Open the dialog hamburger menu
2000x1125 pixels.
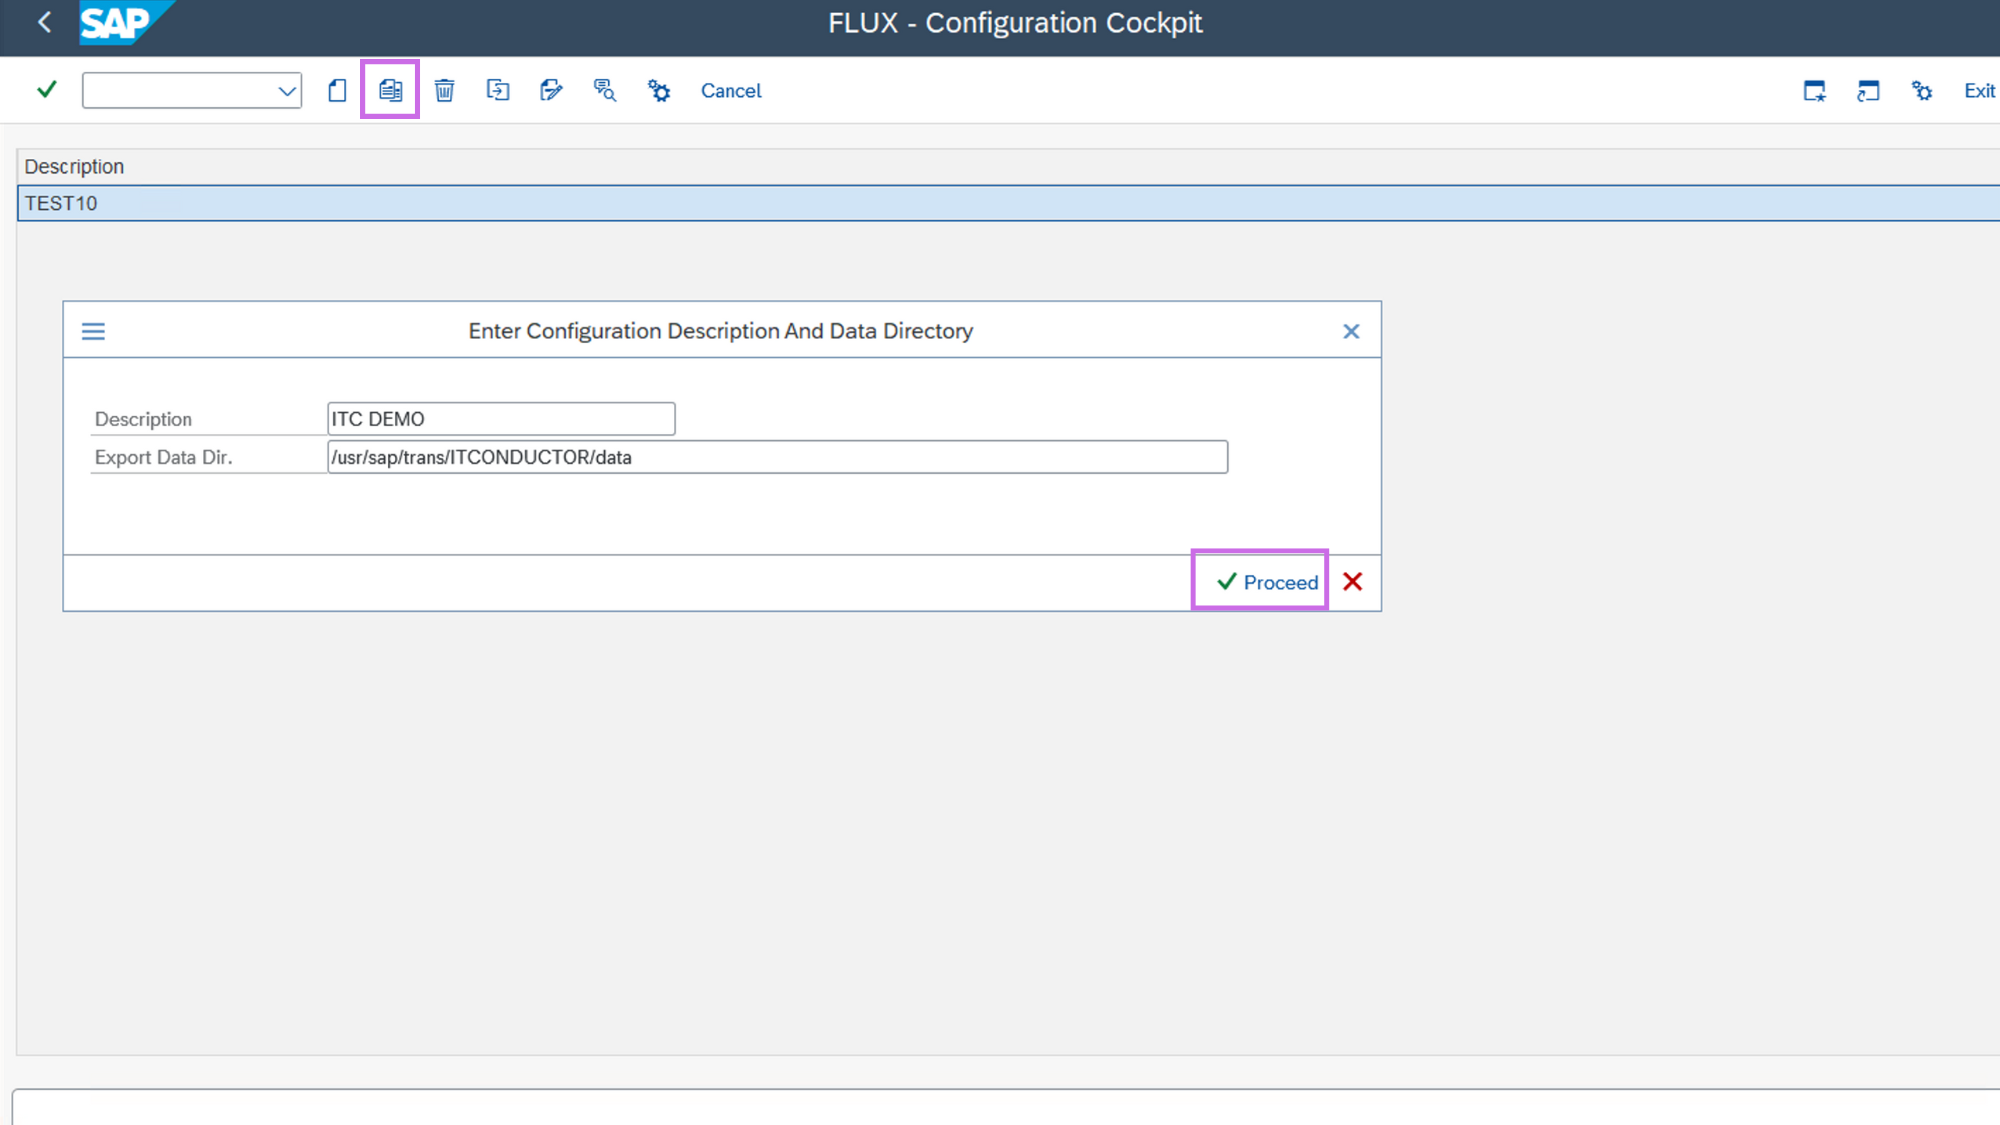tap(93, 330)
